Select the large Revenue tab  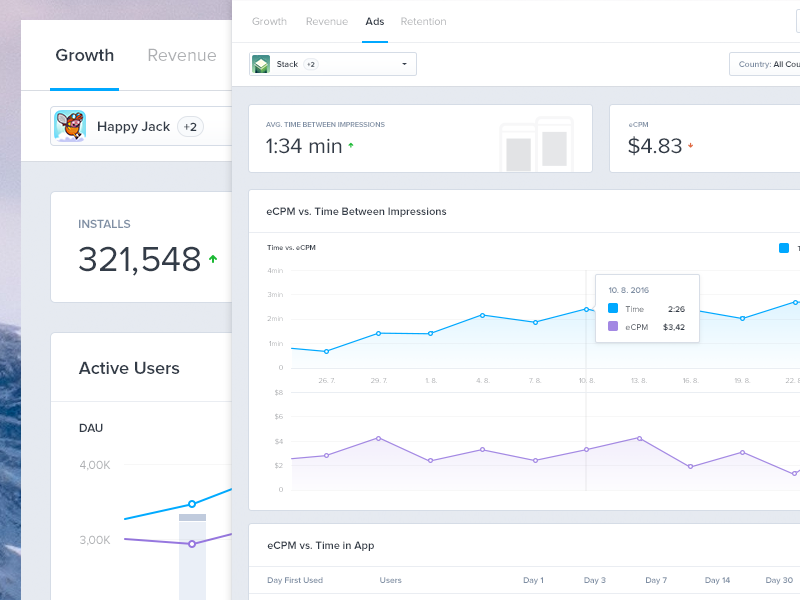pos(182,55)
